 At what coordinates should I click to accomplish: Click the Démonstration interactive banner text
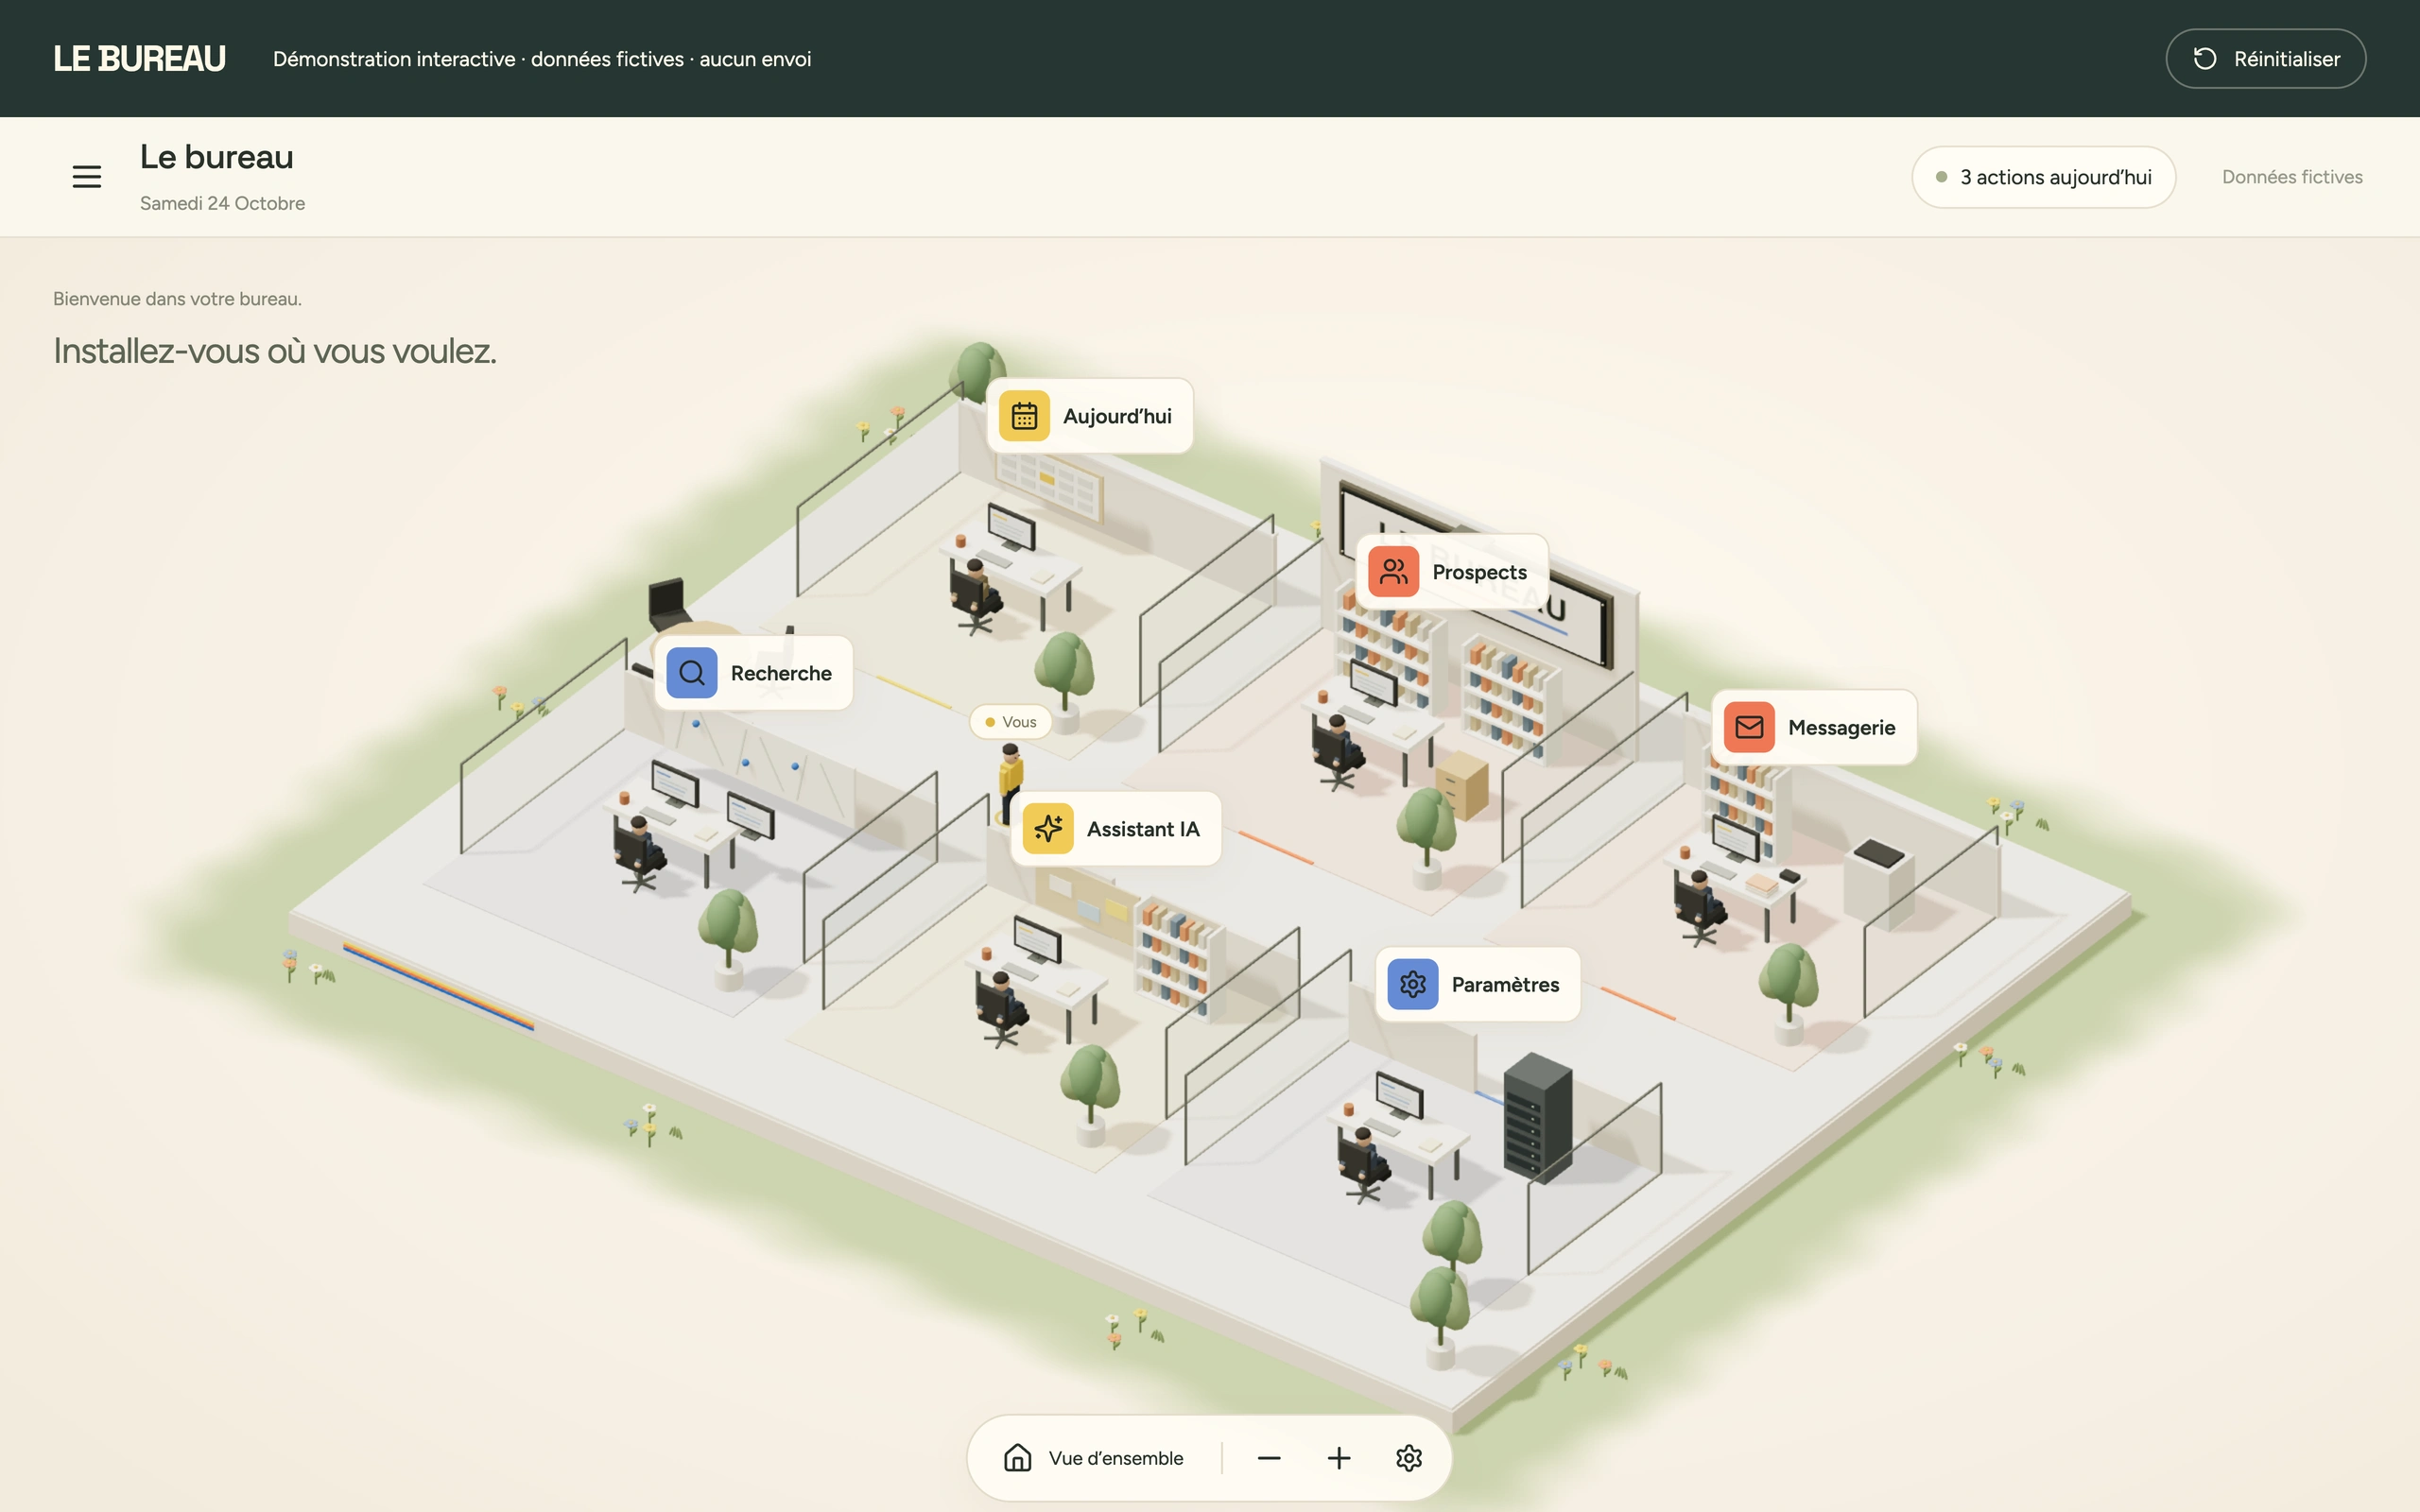coord(542,59)
